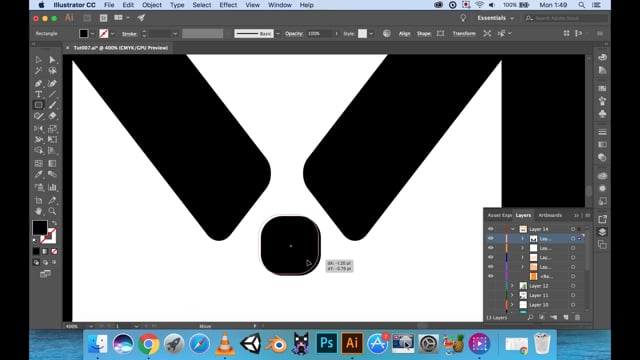This screenshot has width=640, height=360.
Task: Select the Column Graph tool
Action: click(52, 187)
